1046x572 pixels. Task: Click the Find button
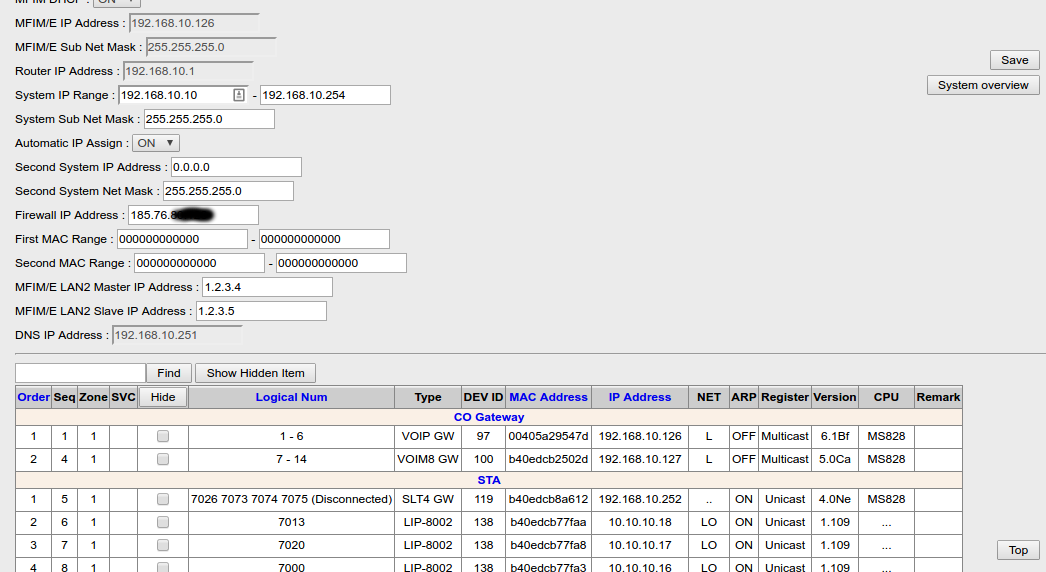pyautogui.click(x=169, y=373)
